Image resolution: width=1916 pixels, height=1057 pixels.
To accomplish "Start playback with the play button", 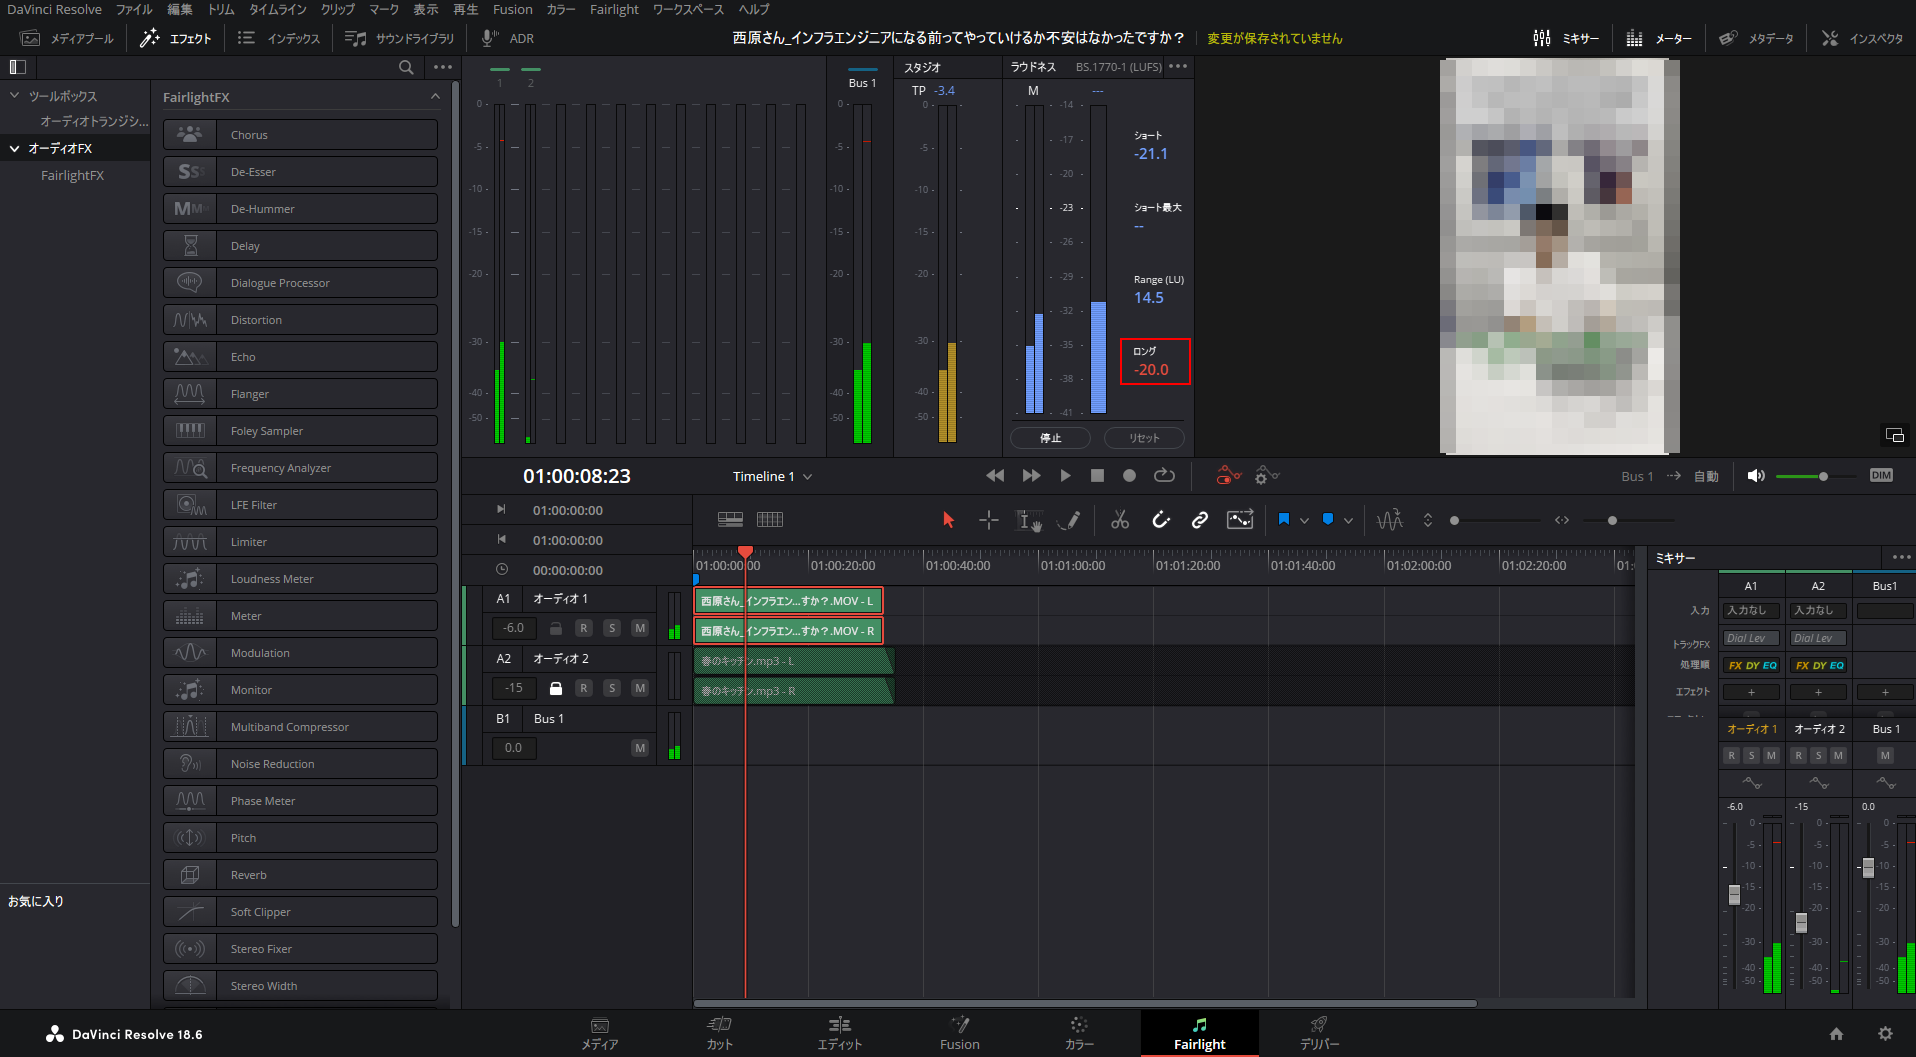I will [x=1065, y=476].
